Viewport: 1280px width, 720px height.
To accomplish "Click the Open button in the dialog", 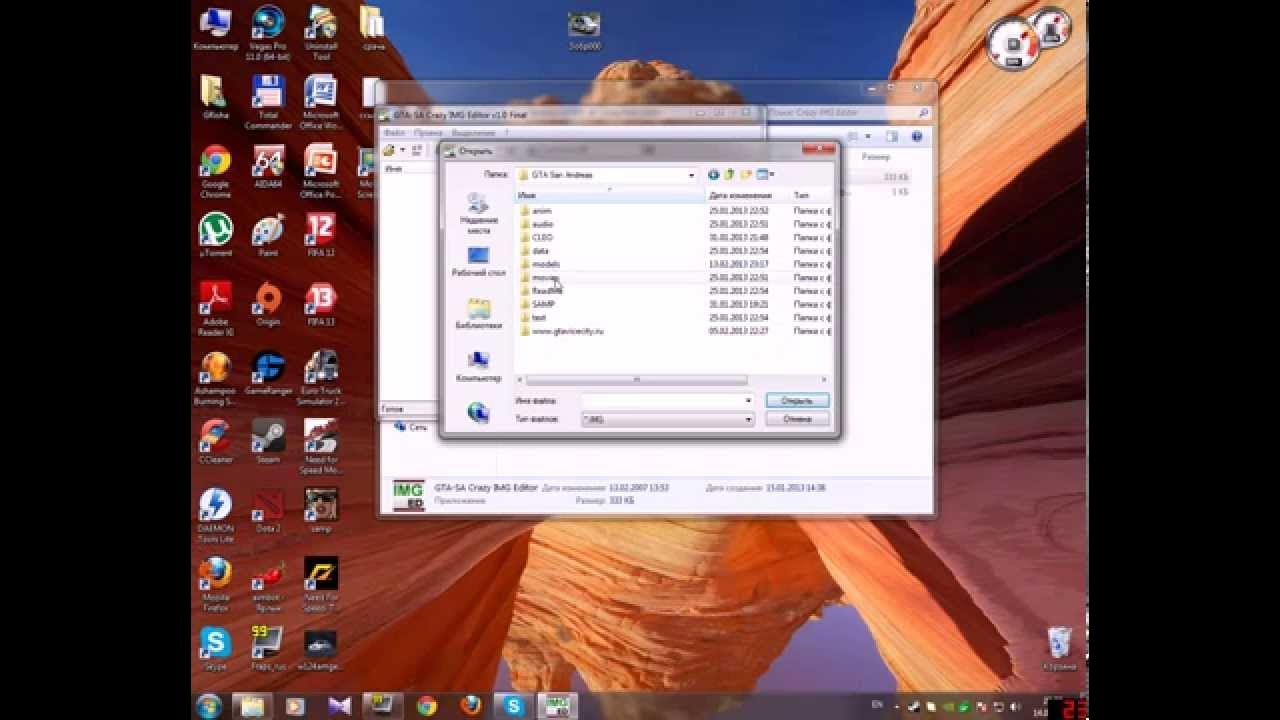I will point(797,400).
